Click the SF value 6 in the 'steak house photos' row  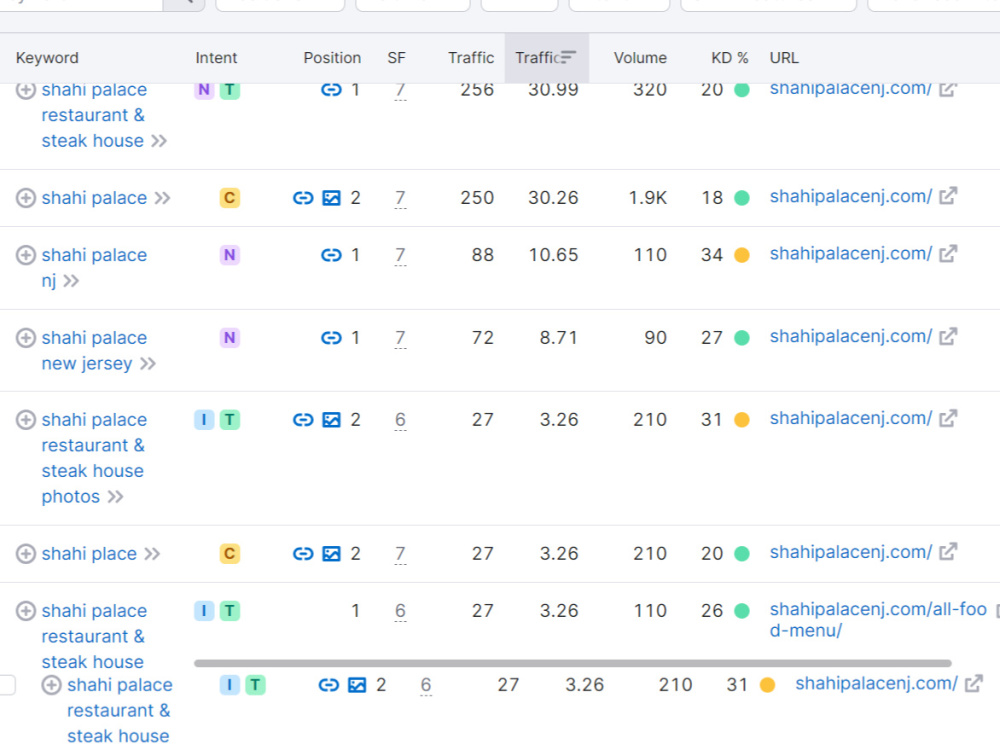[400, 420]
